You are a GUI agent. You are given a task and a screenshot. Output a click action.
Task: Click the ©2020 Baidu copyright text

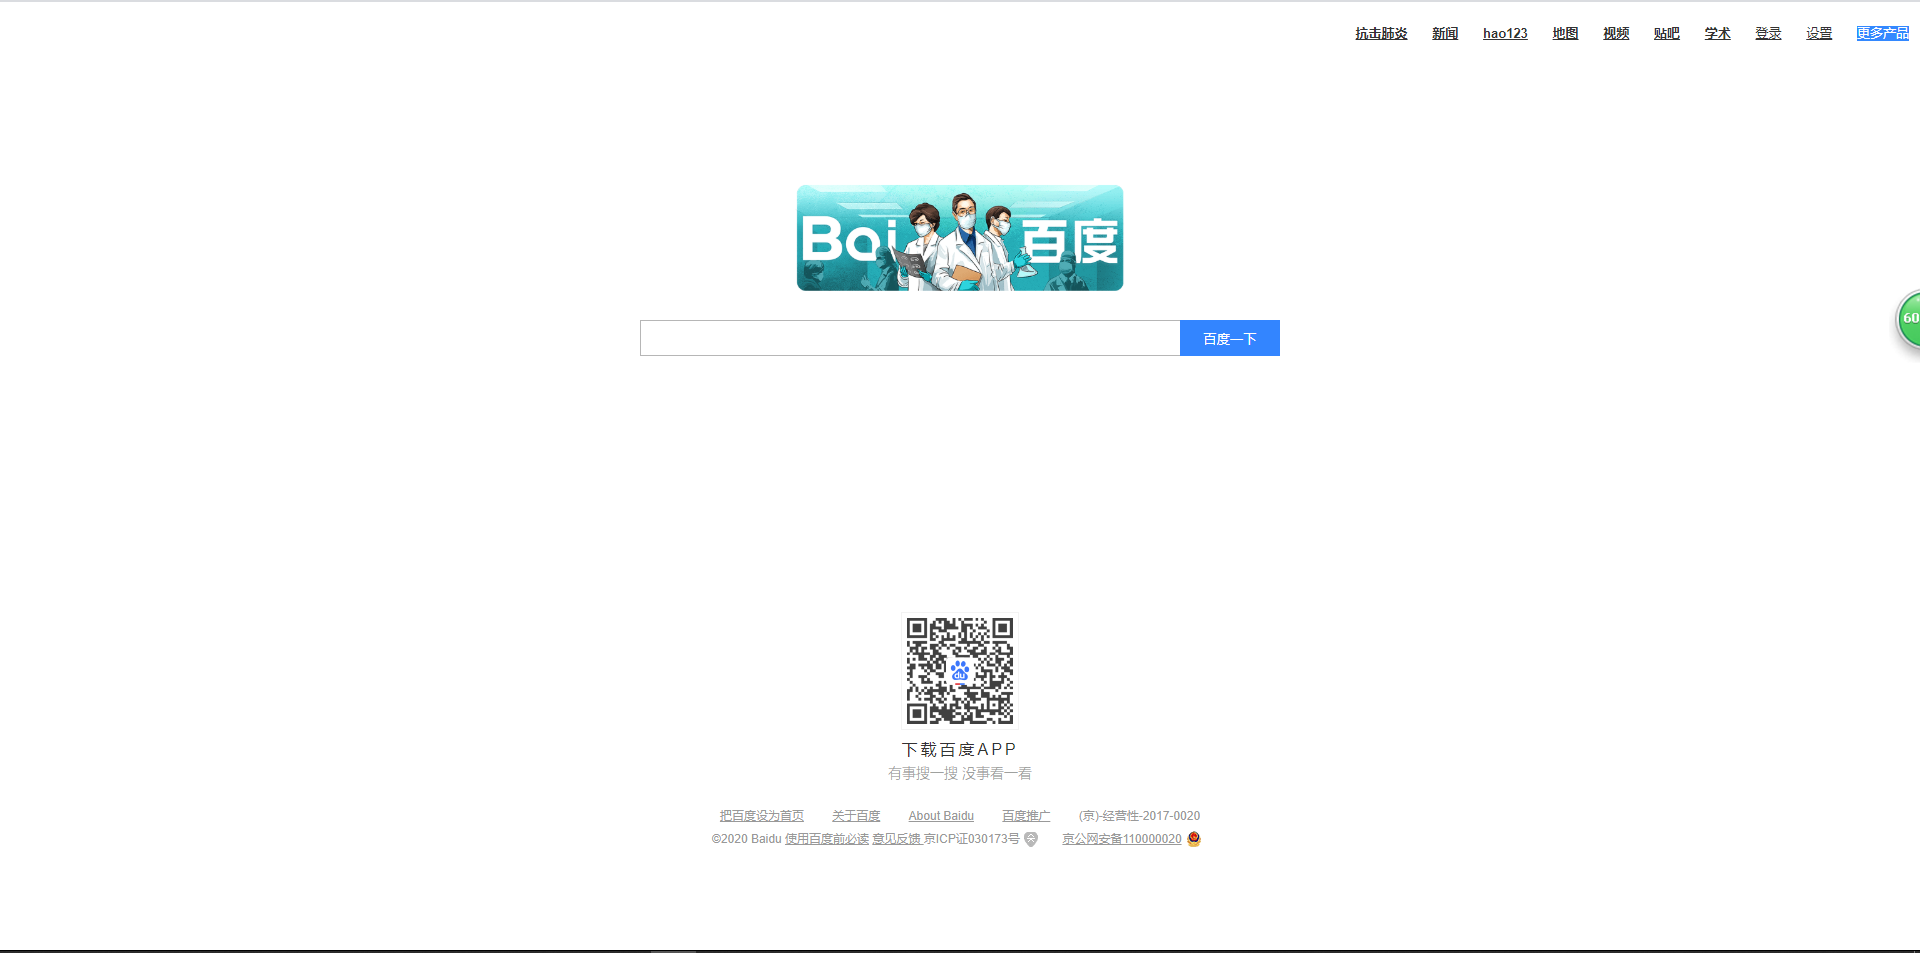[746, 839]
